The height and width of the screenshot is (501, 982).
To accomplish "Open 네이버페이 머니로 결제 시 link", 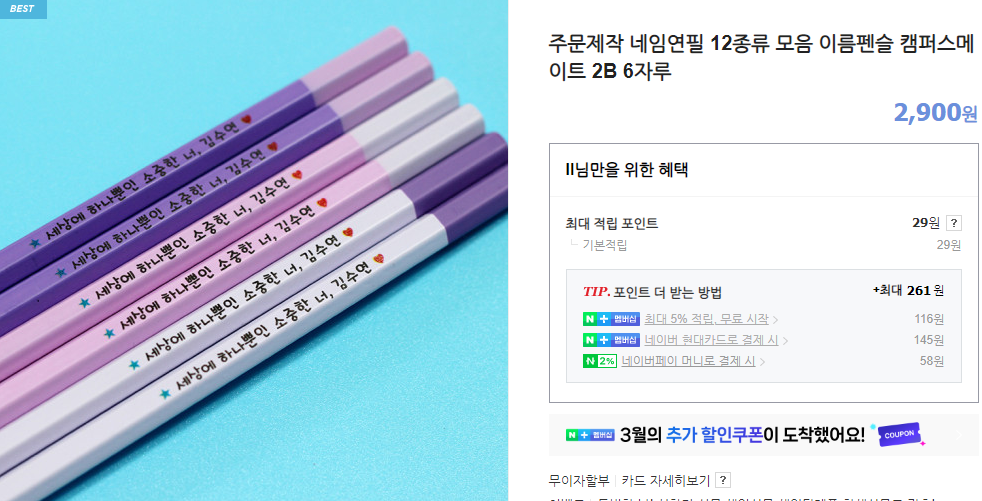I will point(688,361).
